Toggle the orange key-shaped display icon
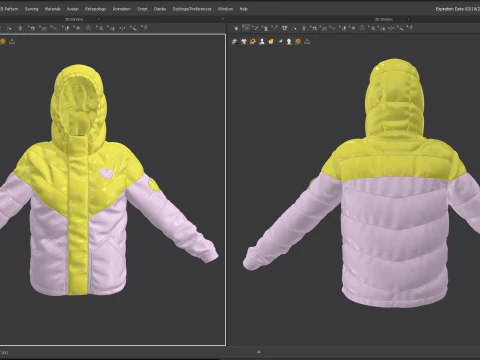Screen dimensions: 480x360 (253, 42)
